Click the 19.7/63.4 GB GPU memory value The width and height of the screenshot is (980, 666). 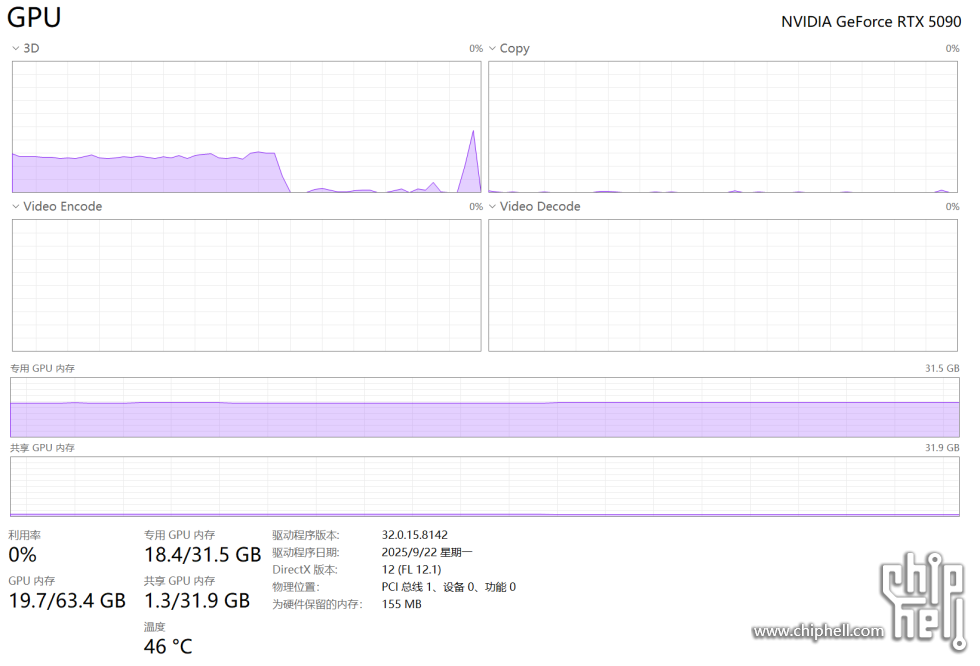pyautogui.click(x=67, y=600)
